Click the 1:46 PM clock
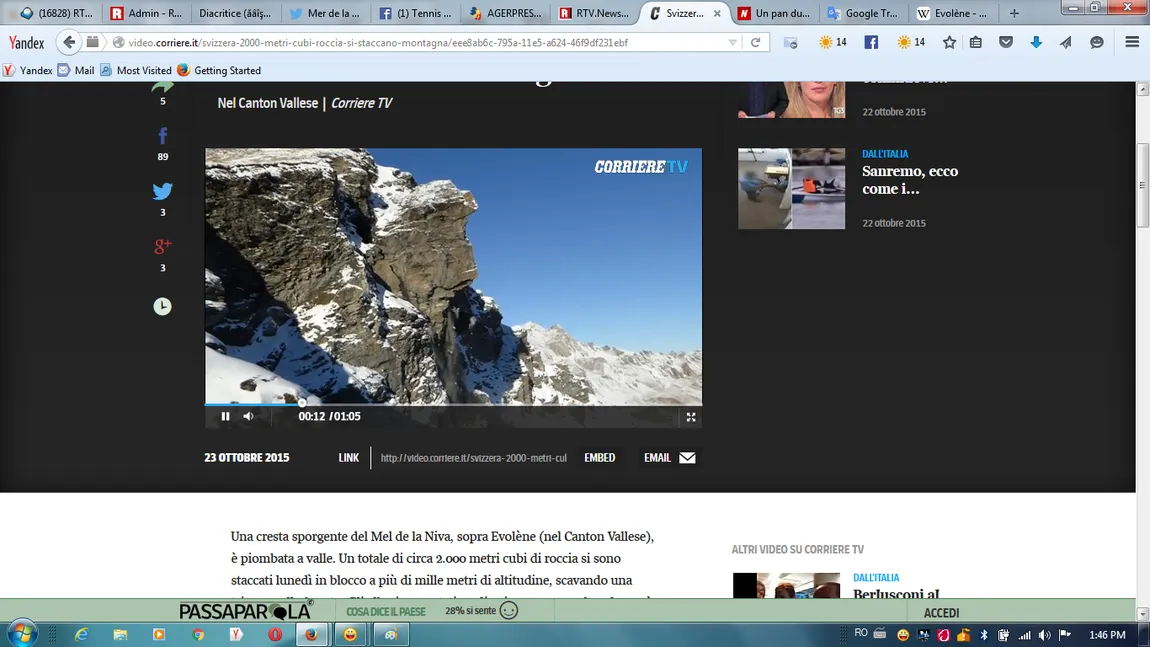This screenshot has height=647, width=1150. click(x=1107, y=635)
